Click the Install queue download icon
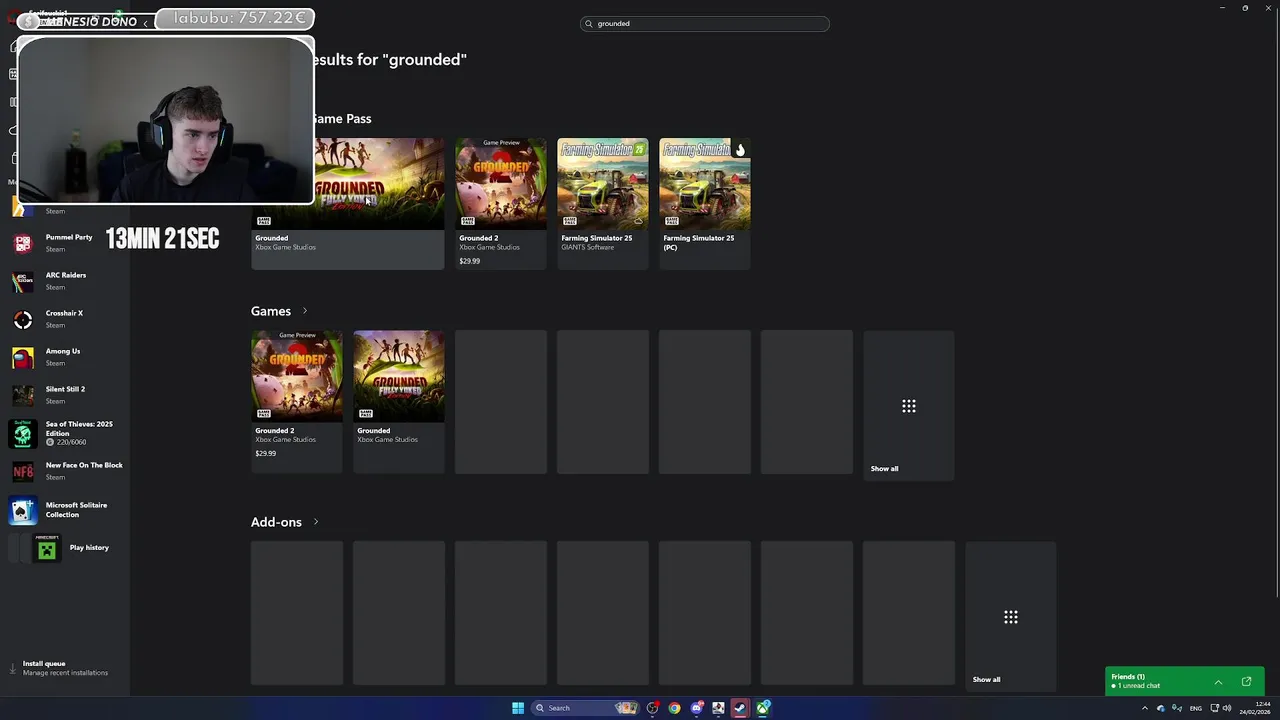Image resolution: width=1280 pixels, height=720 pixels. coord(13,667)
